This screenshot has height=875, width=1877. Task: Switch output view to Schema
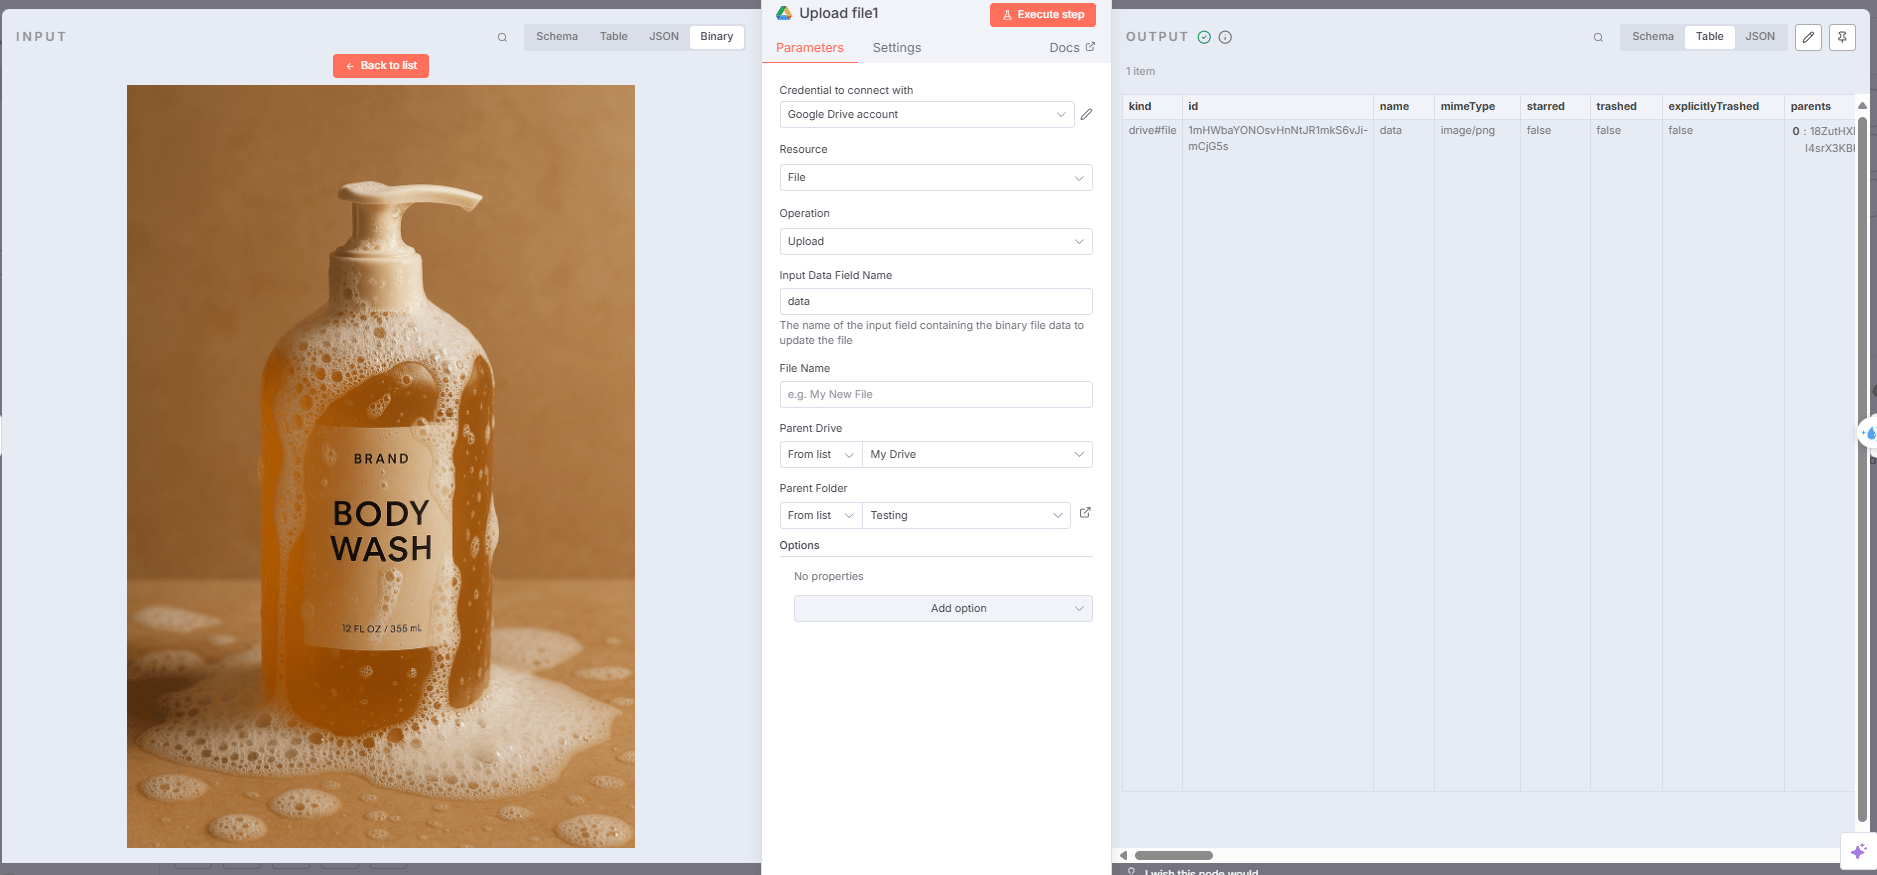(x=1653, y=37)
